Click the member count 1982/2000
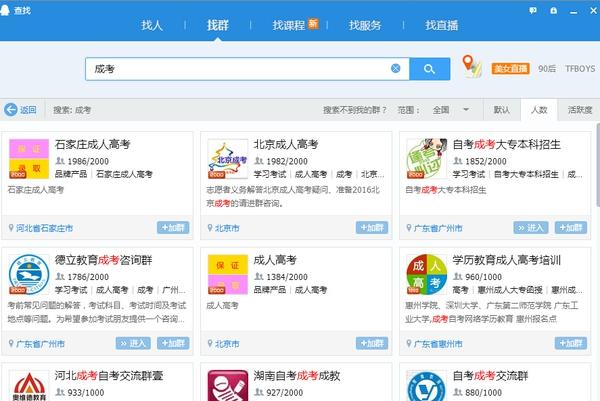Viewport: 600px width, 401px height. tap(287, 161)
